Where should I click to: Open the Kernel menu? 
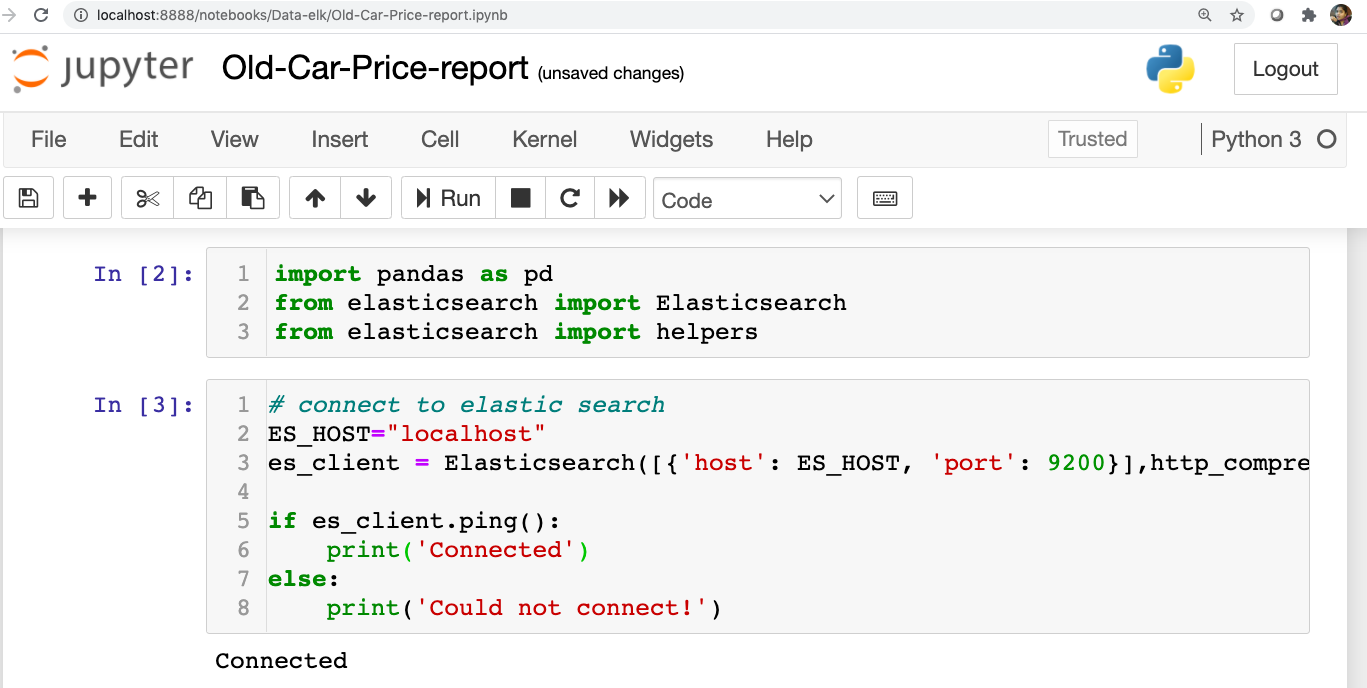click(545, 139)
